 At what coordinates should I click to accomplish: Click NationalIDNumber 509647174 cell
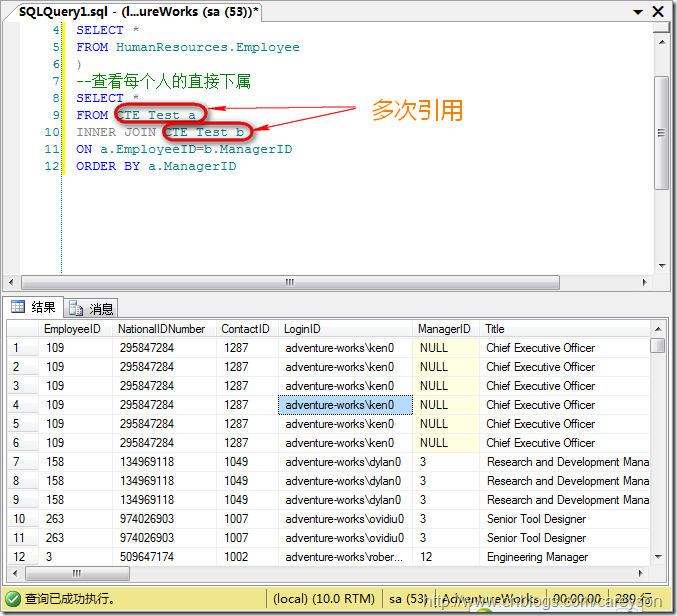164,557
